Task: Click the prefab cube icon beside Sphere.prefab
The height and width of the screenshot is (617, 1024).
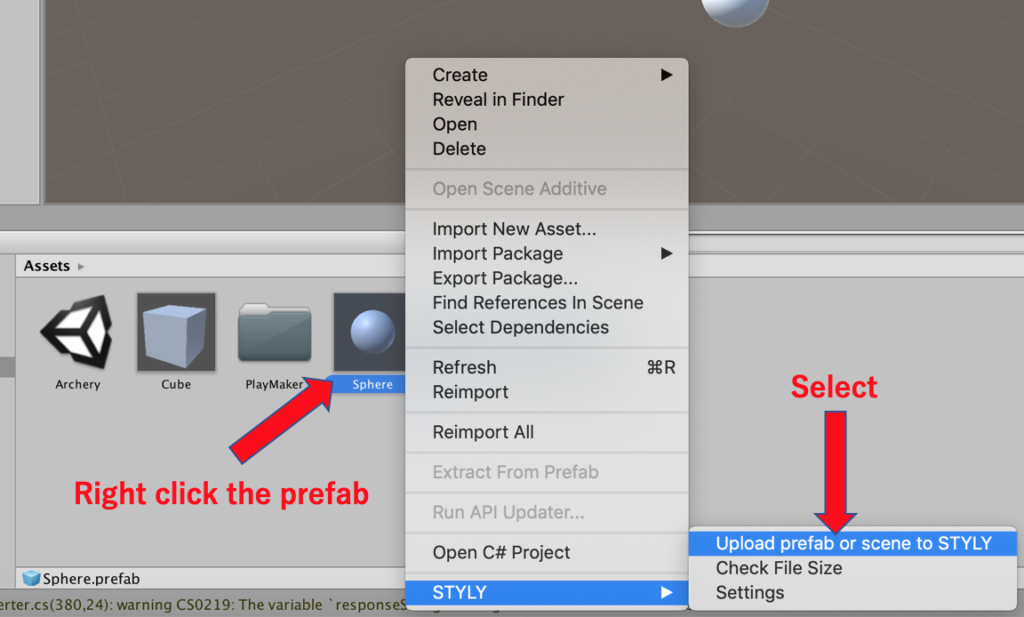Action: [31, 578]
